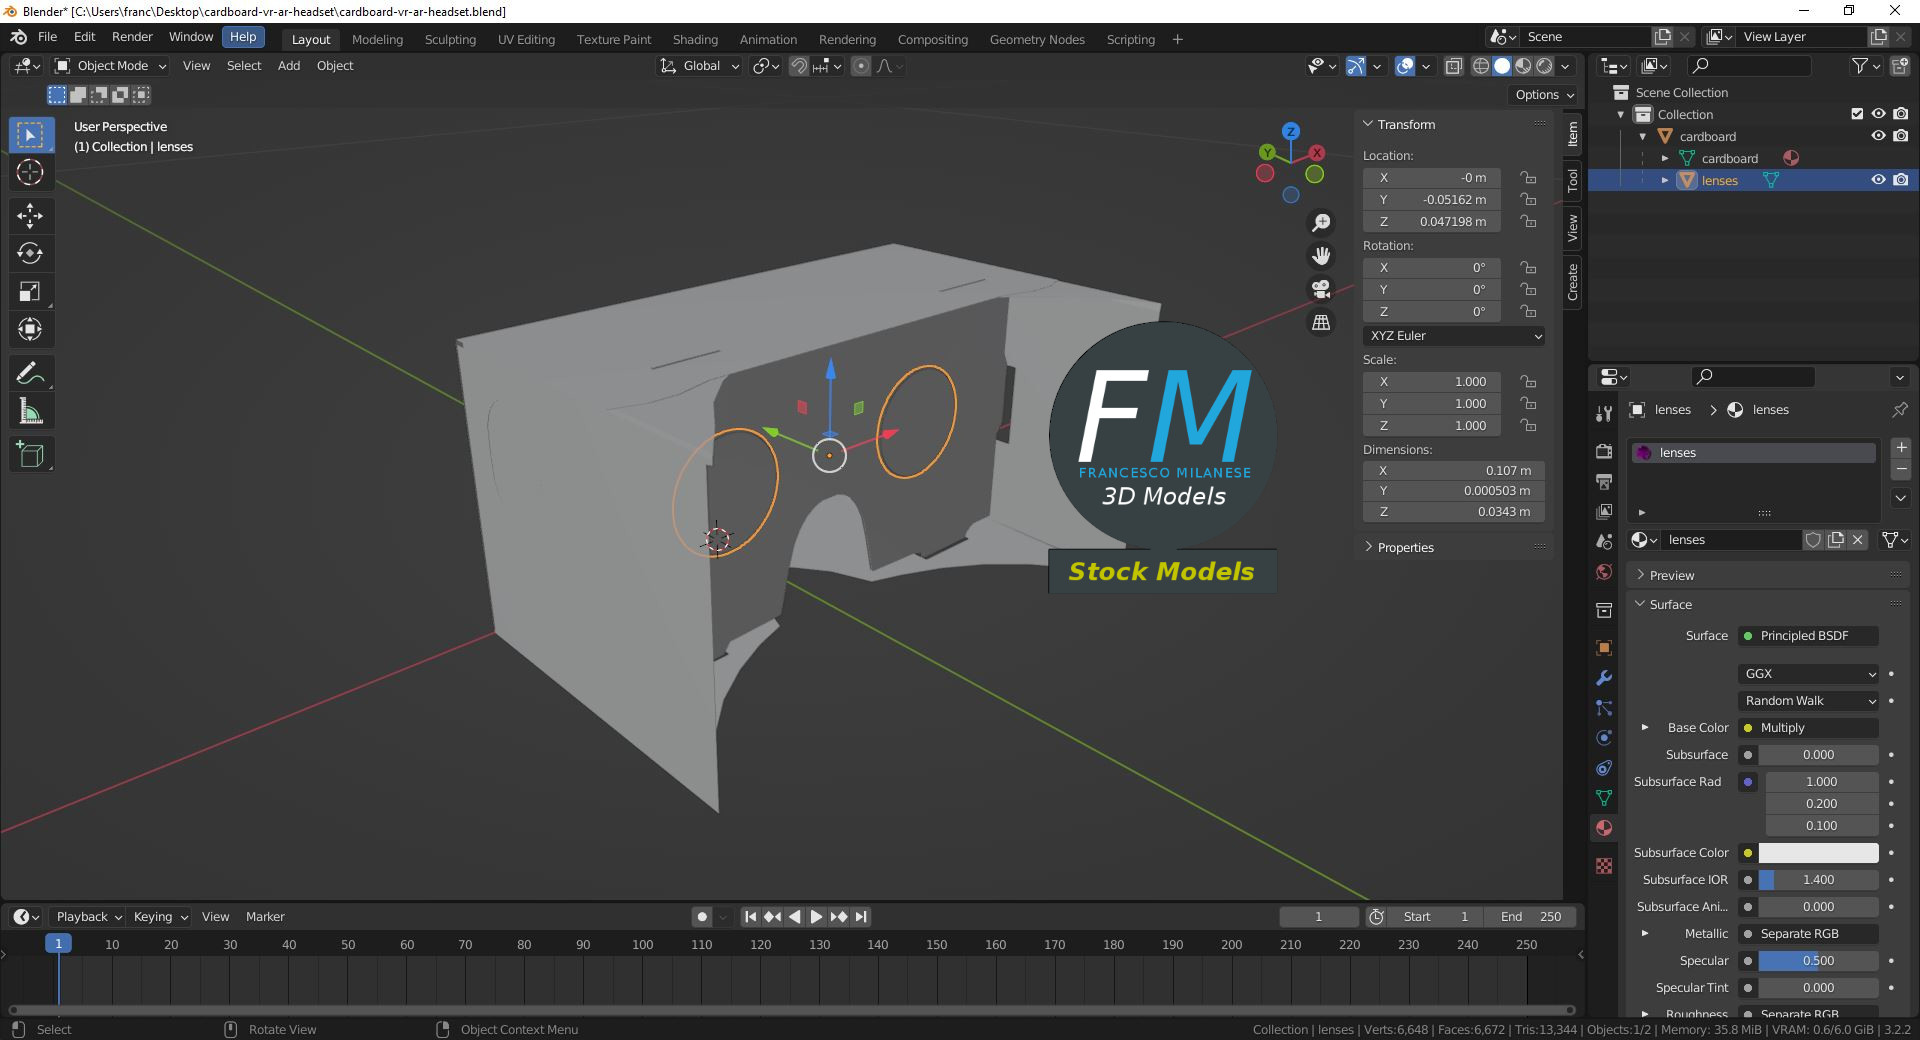Activate the Transform tool
Screen dimensions: 1920x1040
31,329
